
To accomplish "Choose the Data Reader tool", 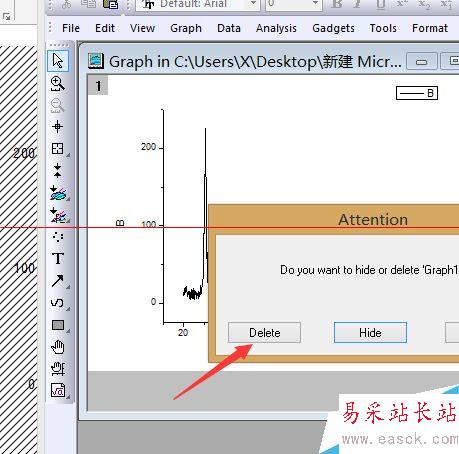I will click(x=58, y=148).
